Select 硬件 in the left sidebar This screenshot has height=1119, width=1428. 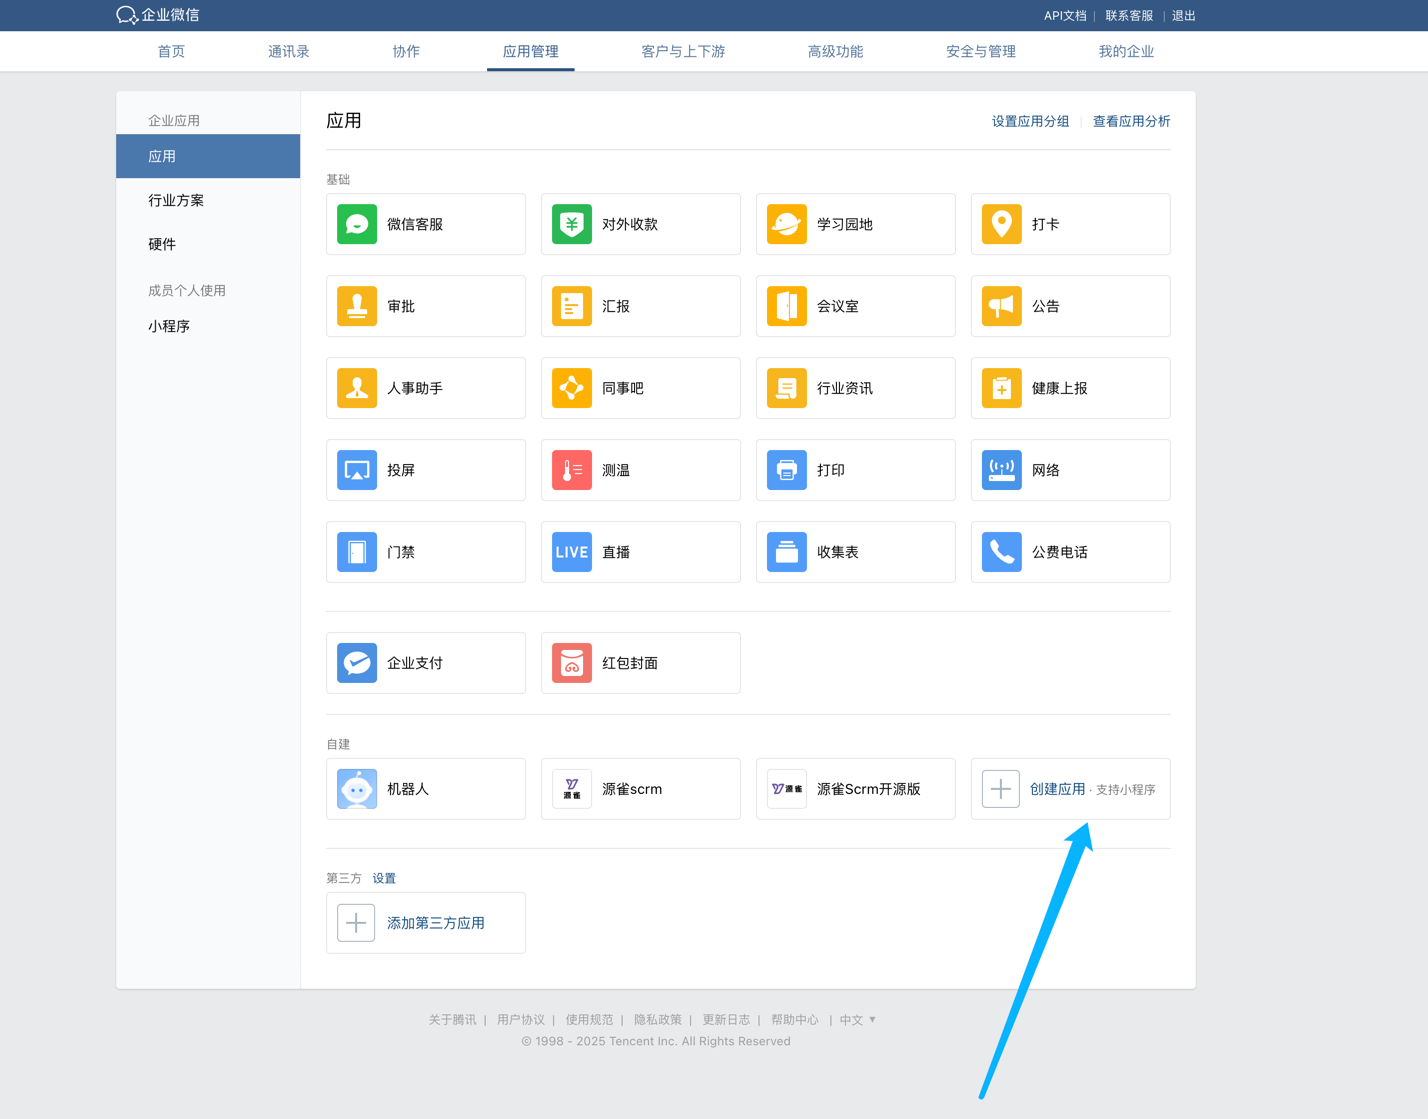click(x=162, y=244)
